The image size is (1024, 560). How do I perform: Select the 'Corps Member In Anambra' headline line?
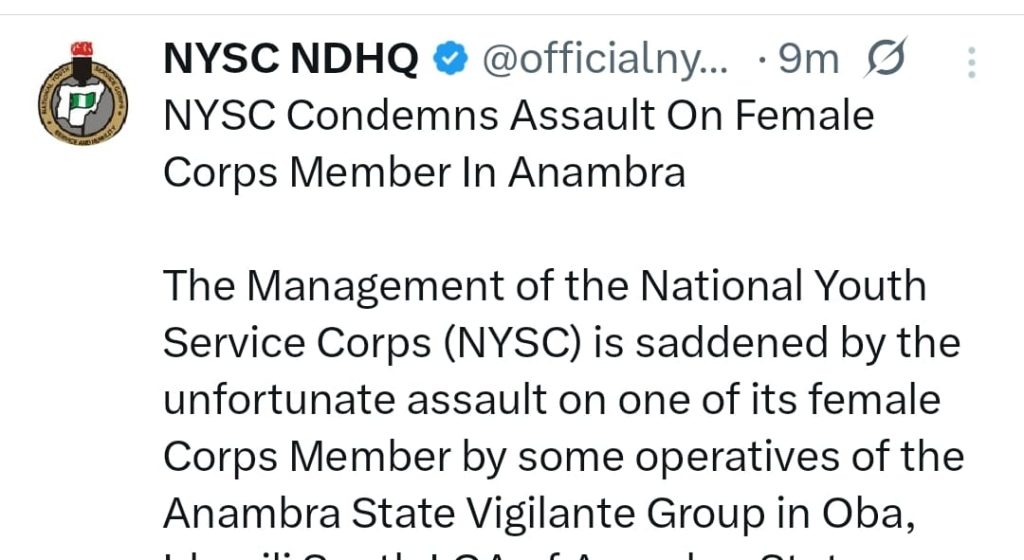(424, 174)
